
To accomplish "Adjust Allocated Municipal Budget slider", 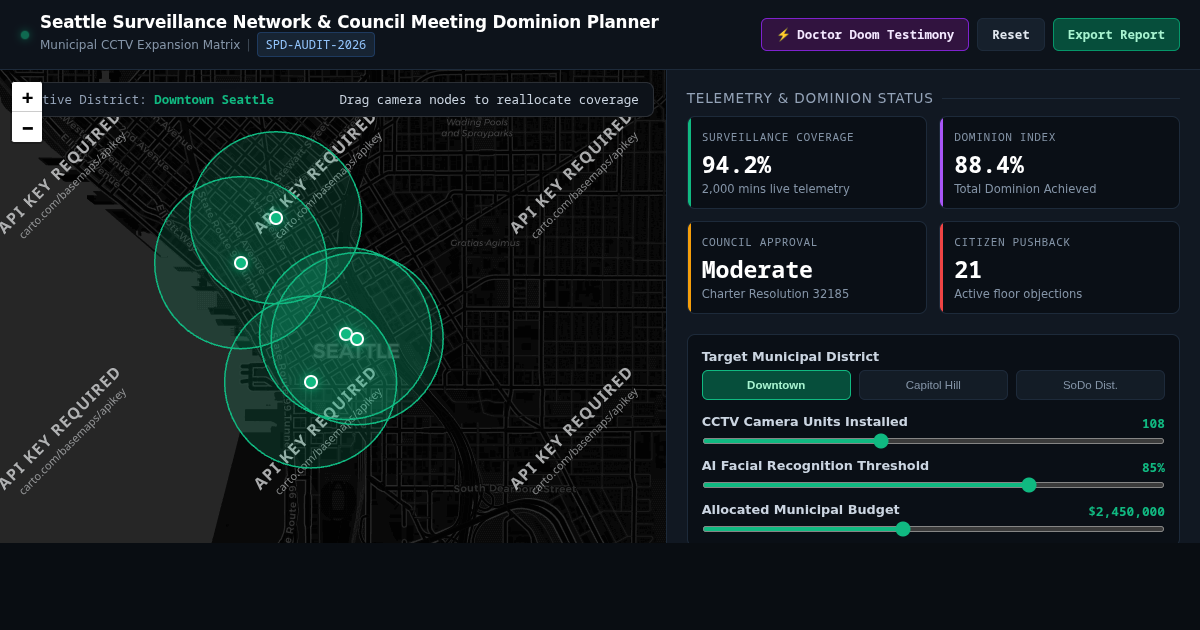I will coord(933,529).
